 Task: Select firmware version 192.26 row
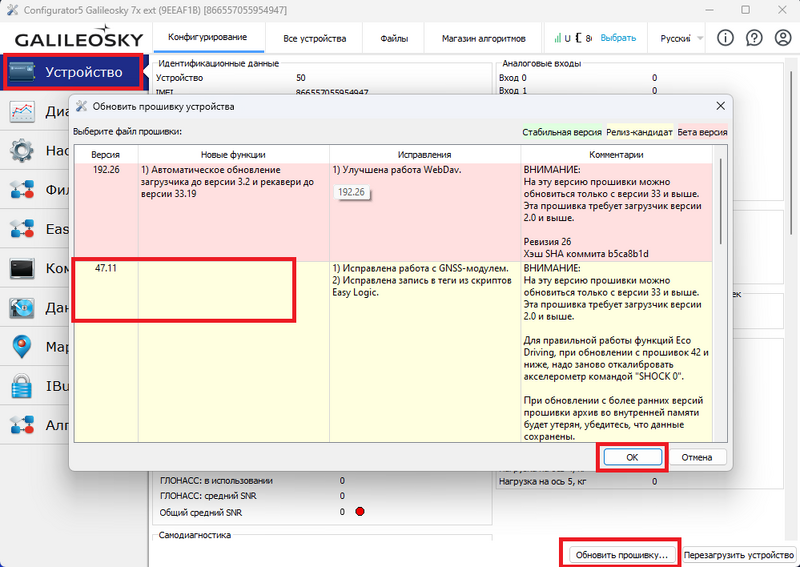[393, 212]
